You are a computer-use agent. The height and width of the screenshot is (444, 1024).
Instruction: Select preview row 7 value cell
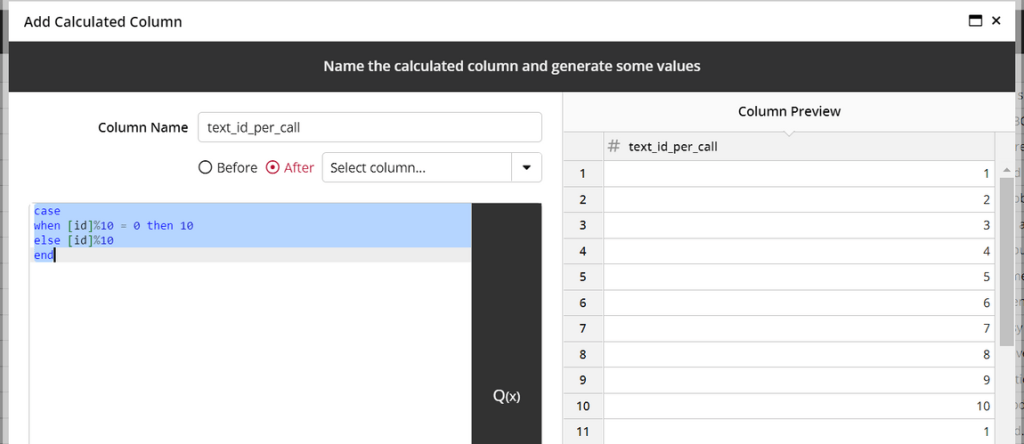(x=799, y=328)
